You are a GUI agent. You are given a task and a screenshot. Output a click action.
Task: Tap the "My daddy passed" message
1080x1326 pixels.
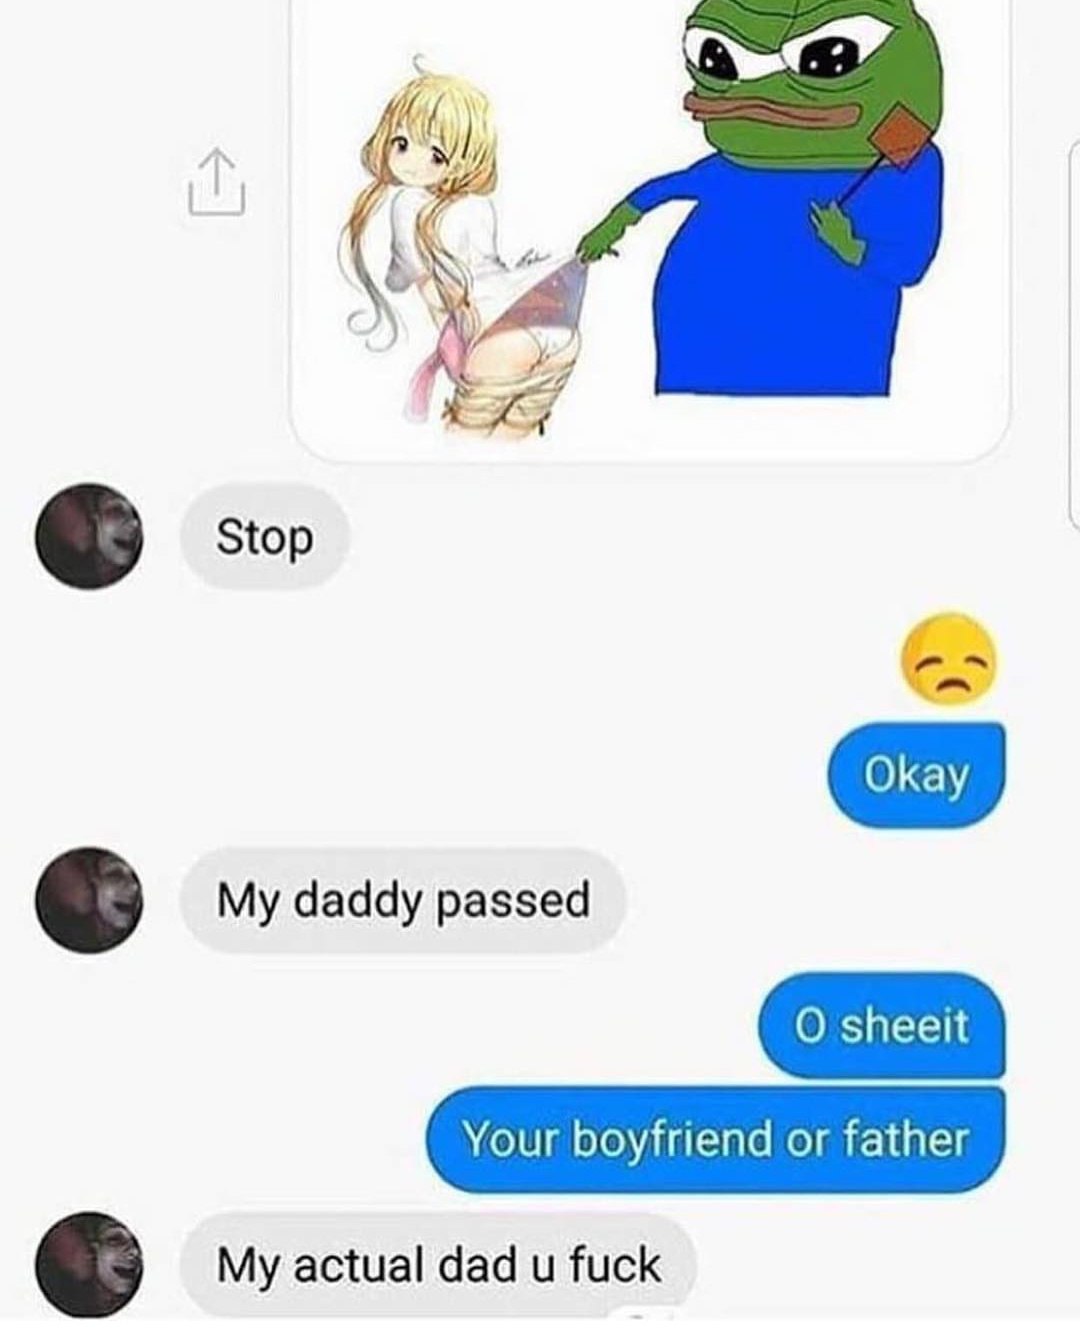click(x=403, y=900)
